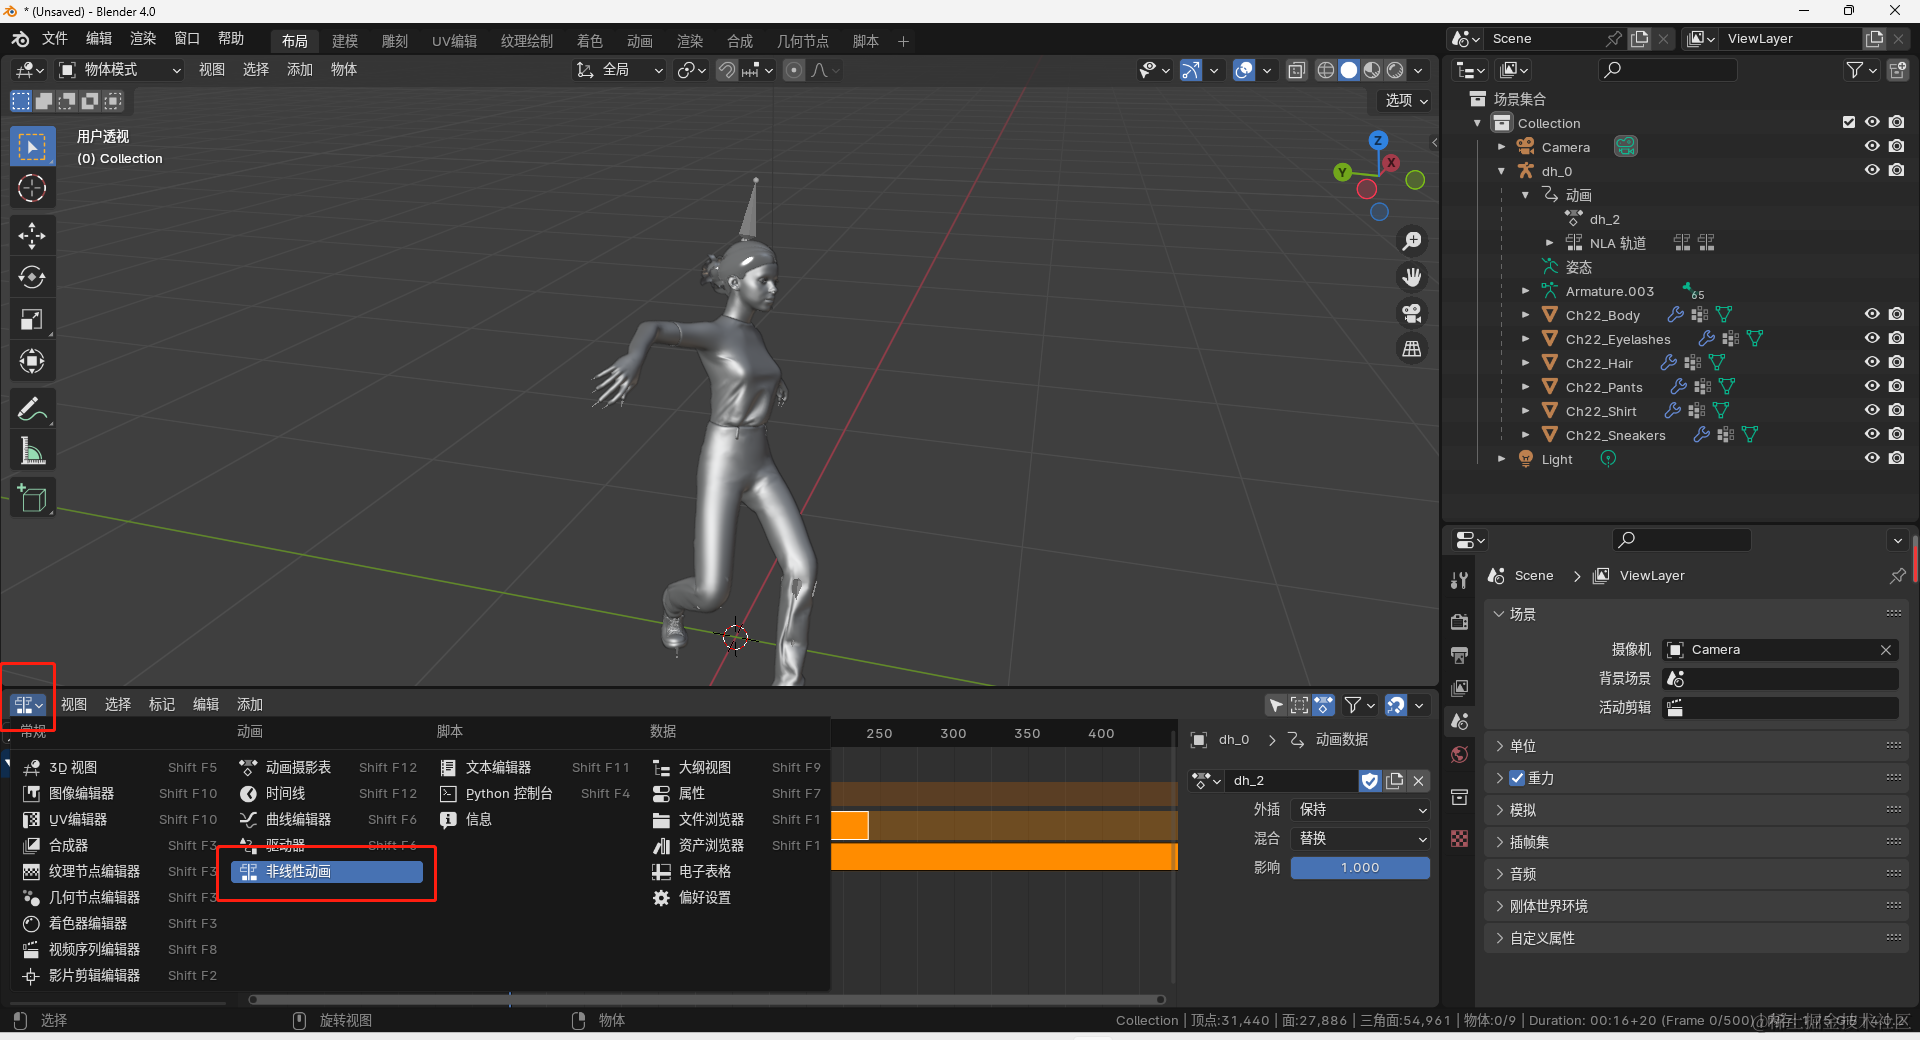This screenshot has height=1040, width=1920.
Task: Click the timeline horizontal scrollbar
Action: tap(706, 999)
